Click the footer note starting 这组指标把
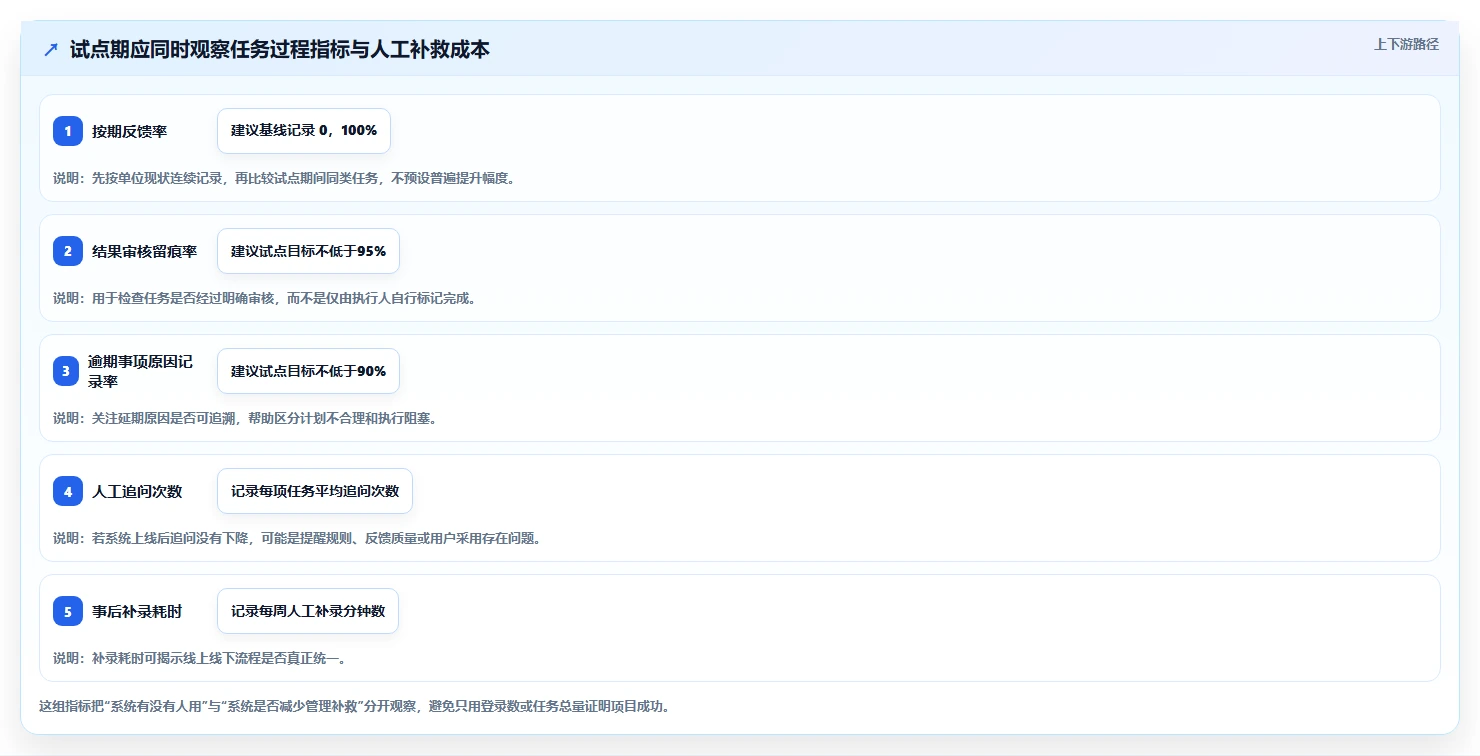 [x=354, y=706]
